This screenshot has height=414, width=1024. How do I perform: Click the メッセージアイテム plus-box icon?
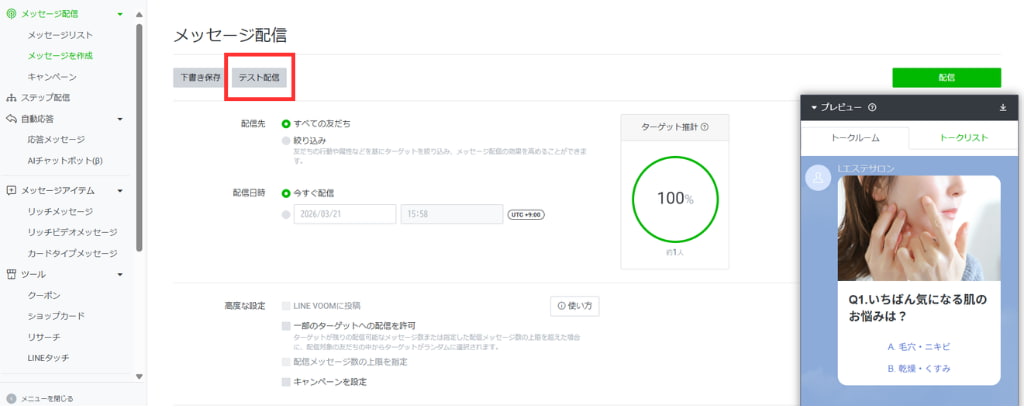pyautogui.click(x=10, y=191)
